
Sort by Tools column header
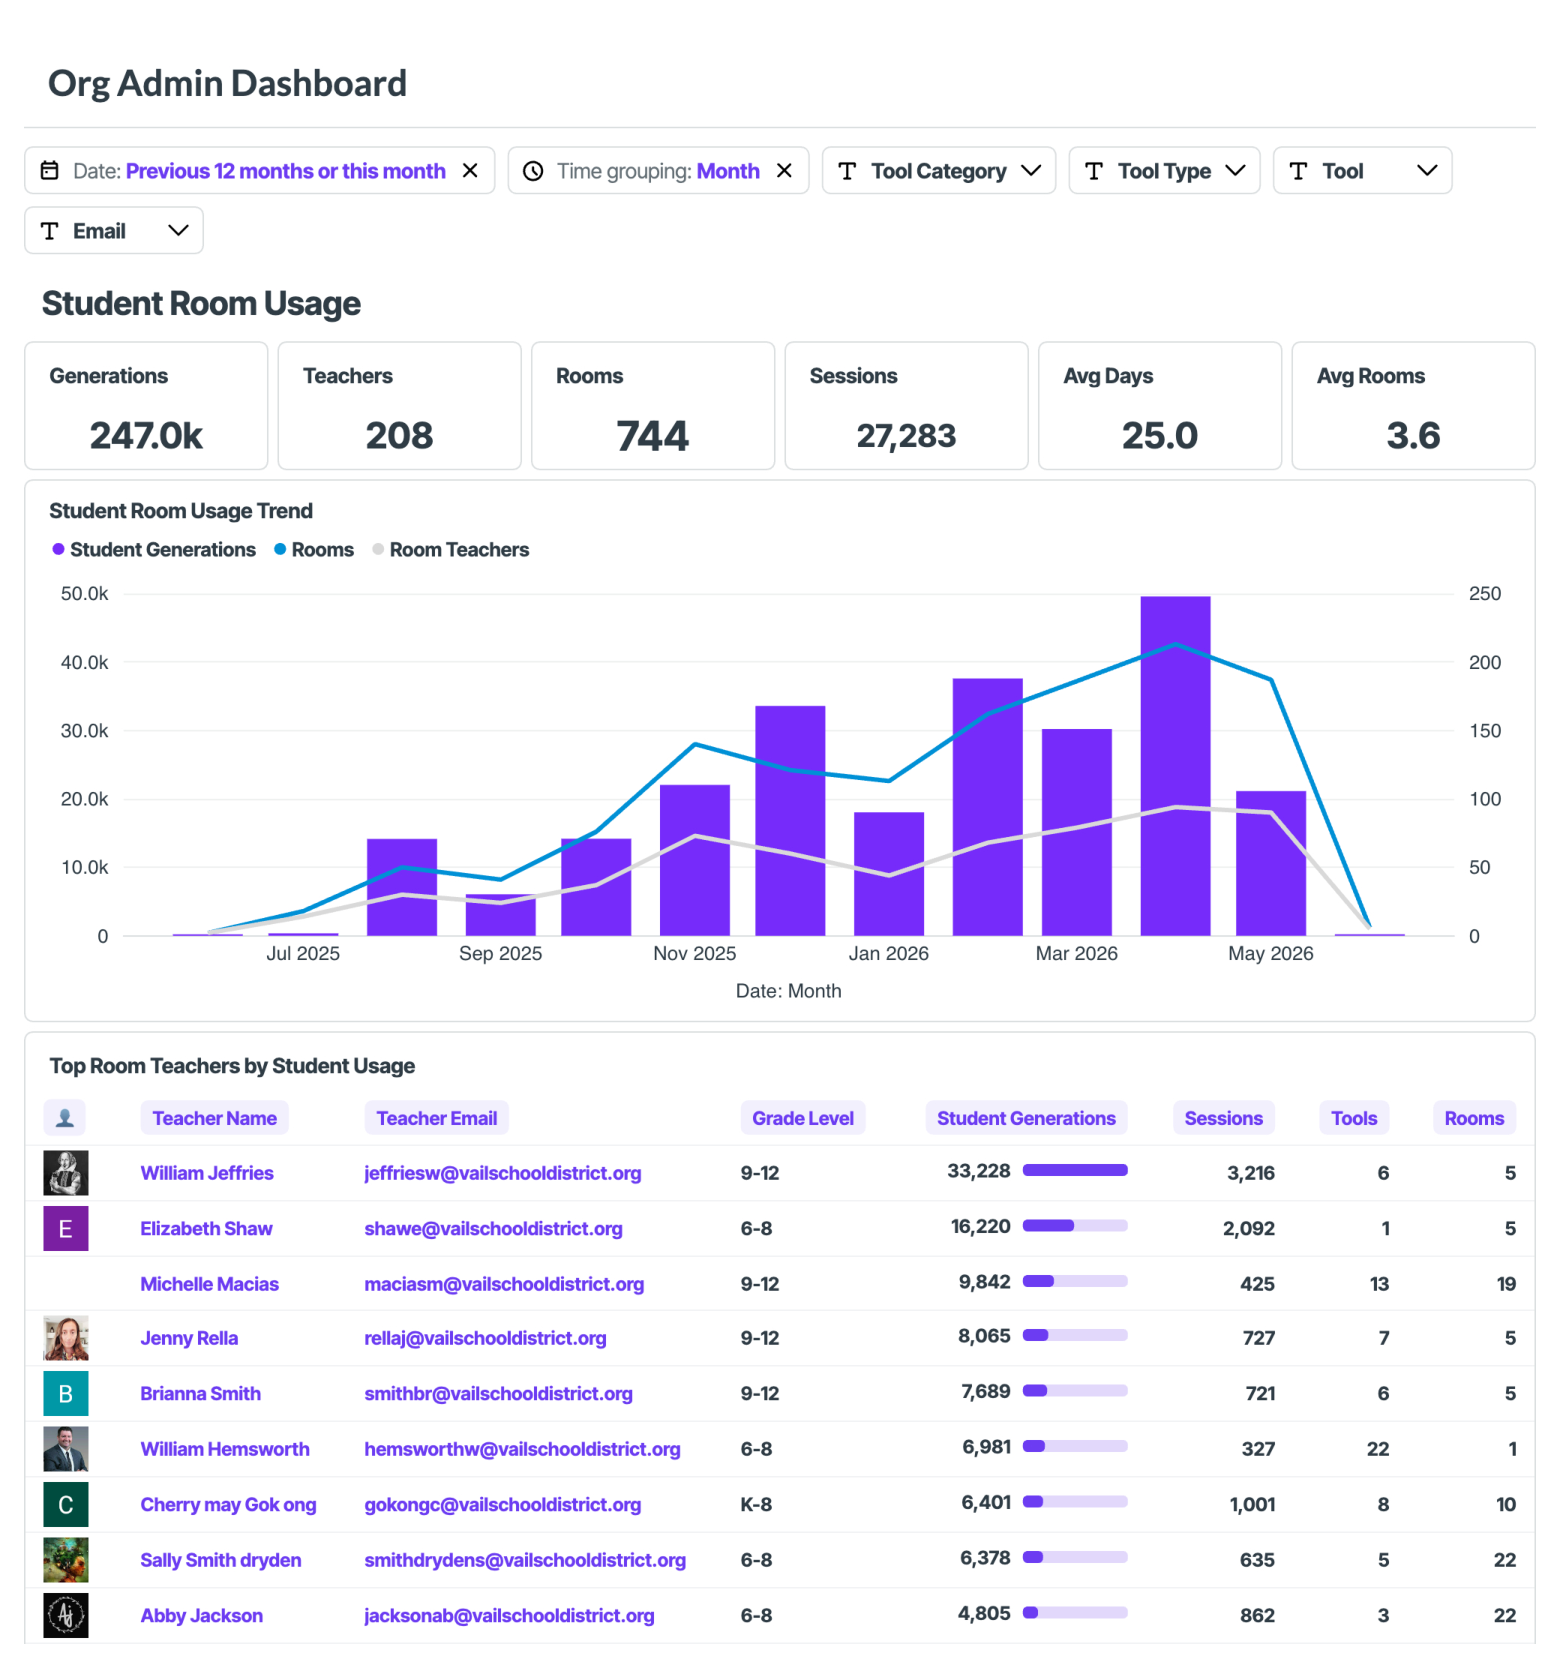coord(1354,1118)
